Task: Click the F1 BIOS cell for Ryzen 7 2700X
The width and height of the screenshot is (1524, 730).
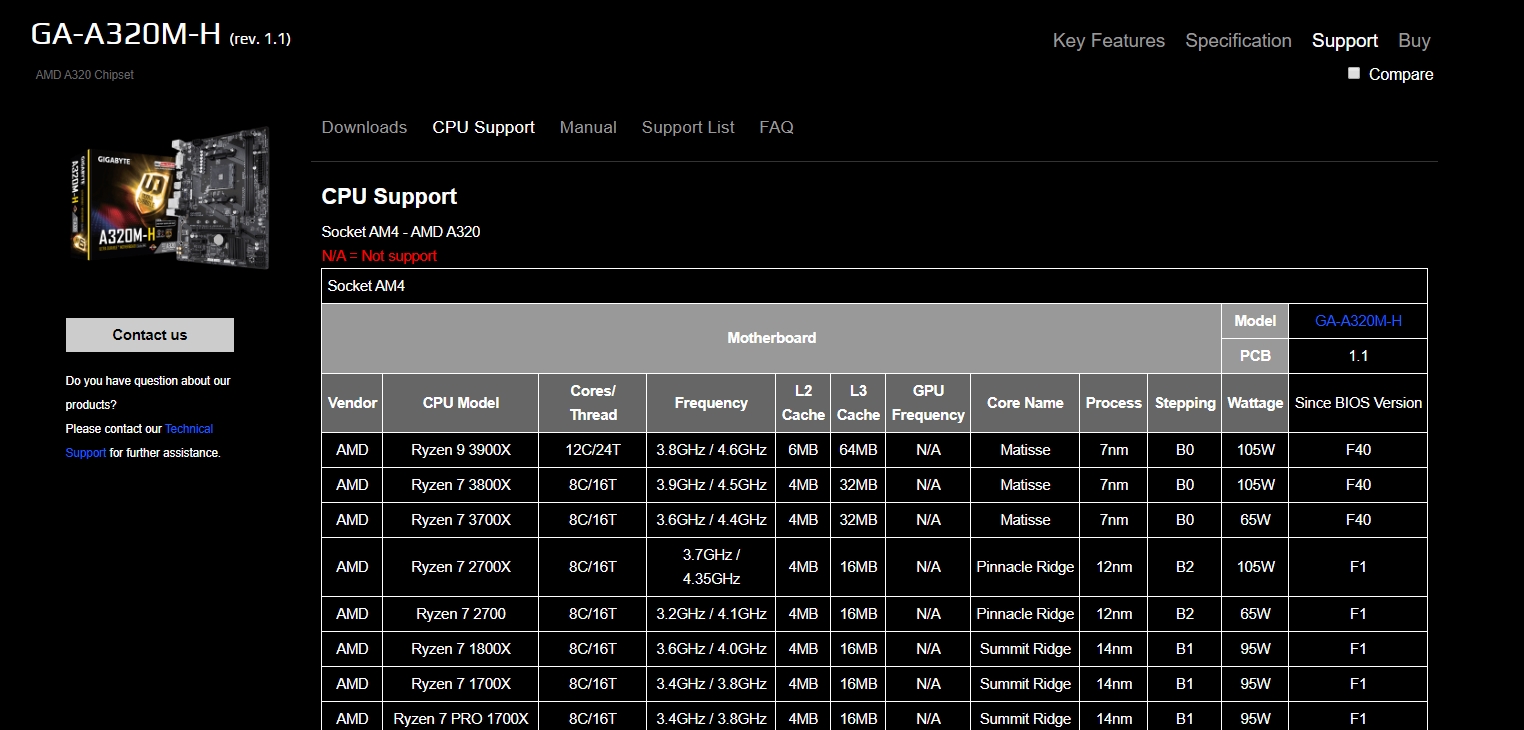Action: [x=1358, y=567]
